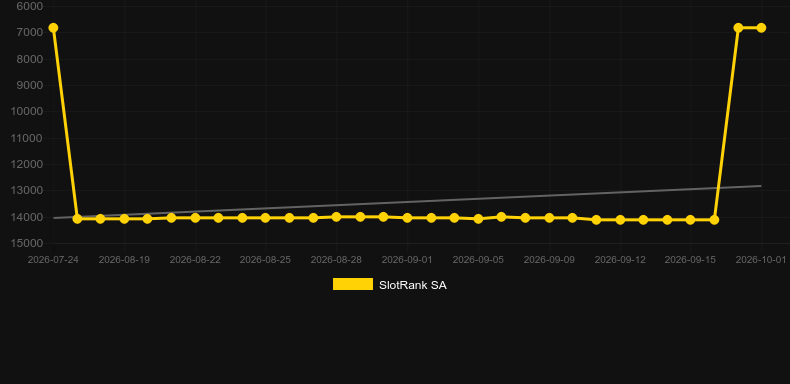Click the y-axis value 13000
Image resolution: width=790 pixels, height=384 pixels.
point(27,190)
